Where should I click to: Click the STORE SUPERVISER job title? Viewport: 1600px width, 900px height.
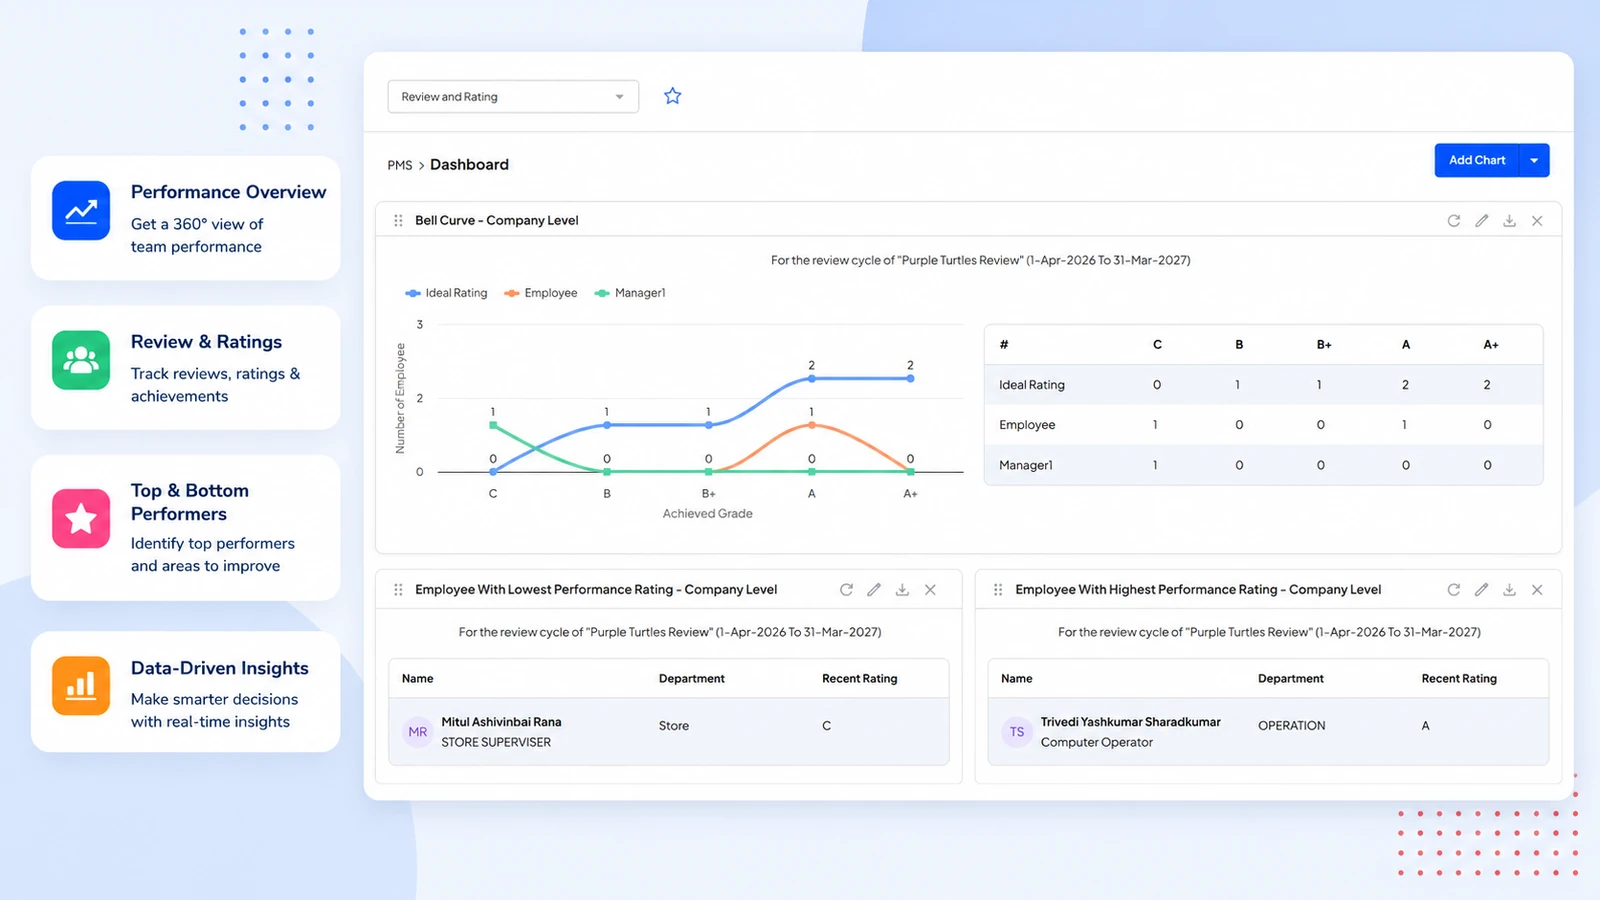[496, 743]
